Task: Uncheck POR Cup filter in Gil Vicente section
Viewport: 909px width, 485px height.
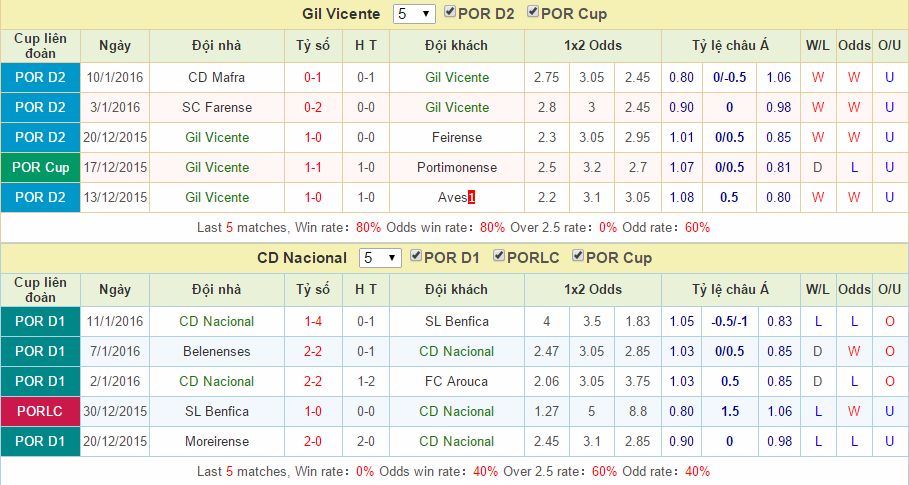Action: 533,13
